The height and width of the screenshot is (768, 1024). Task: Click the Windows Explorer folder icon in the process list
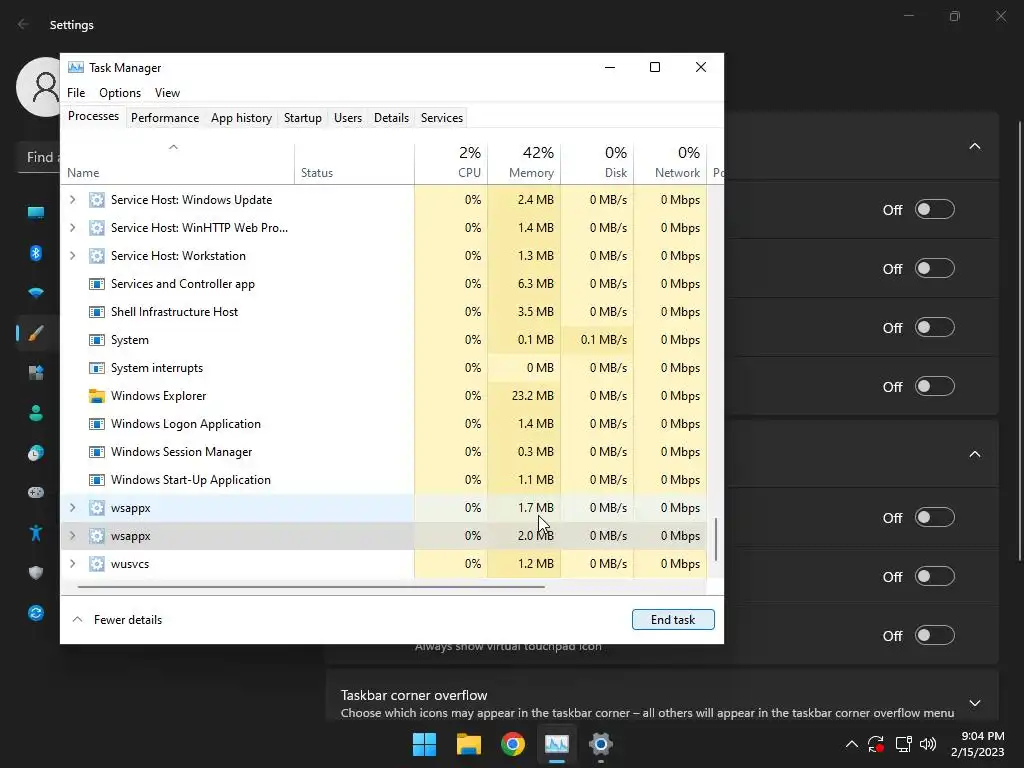pyautogui.click(x=97, y=396)
